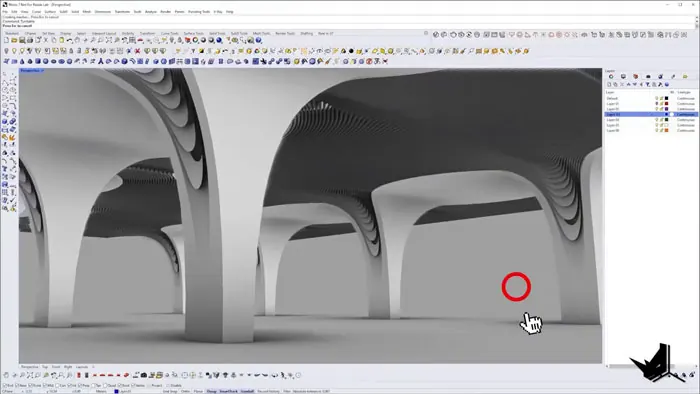
Task: Click the Undo arrow icon
Action: [69, 40]
